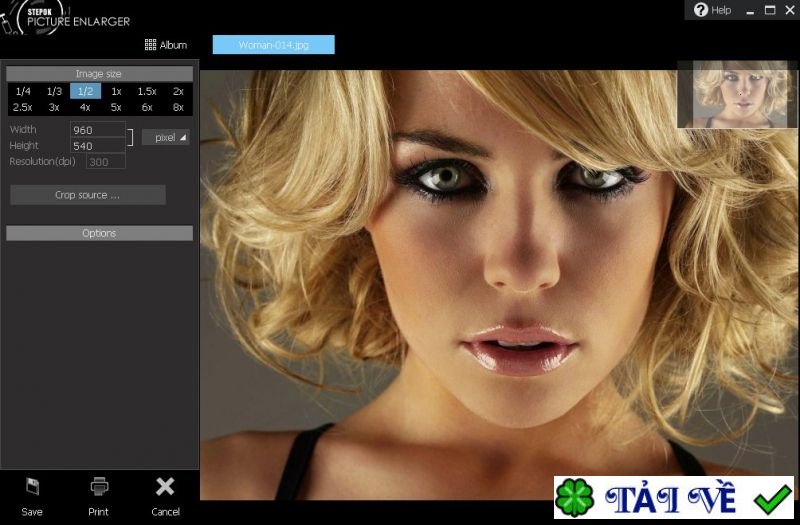Select 5x image size preset
The height and width of the screenshot is (525, 800).
pos(116,107)
